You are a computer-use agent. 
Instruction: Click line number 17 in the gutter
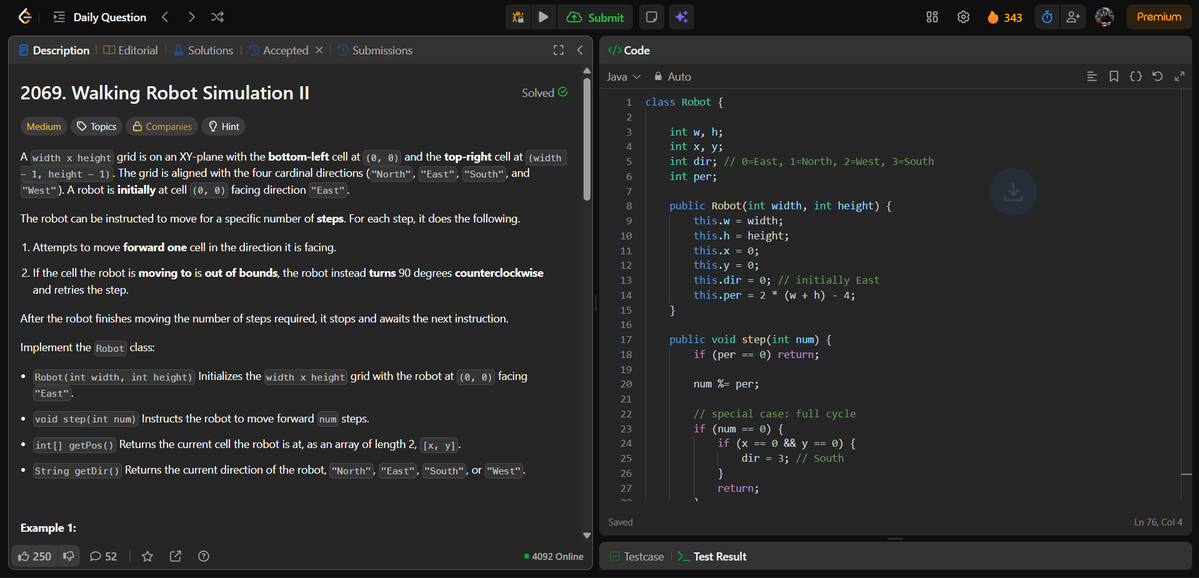pos(626,339)
